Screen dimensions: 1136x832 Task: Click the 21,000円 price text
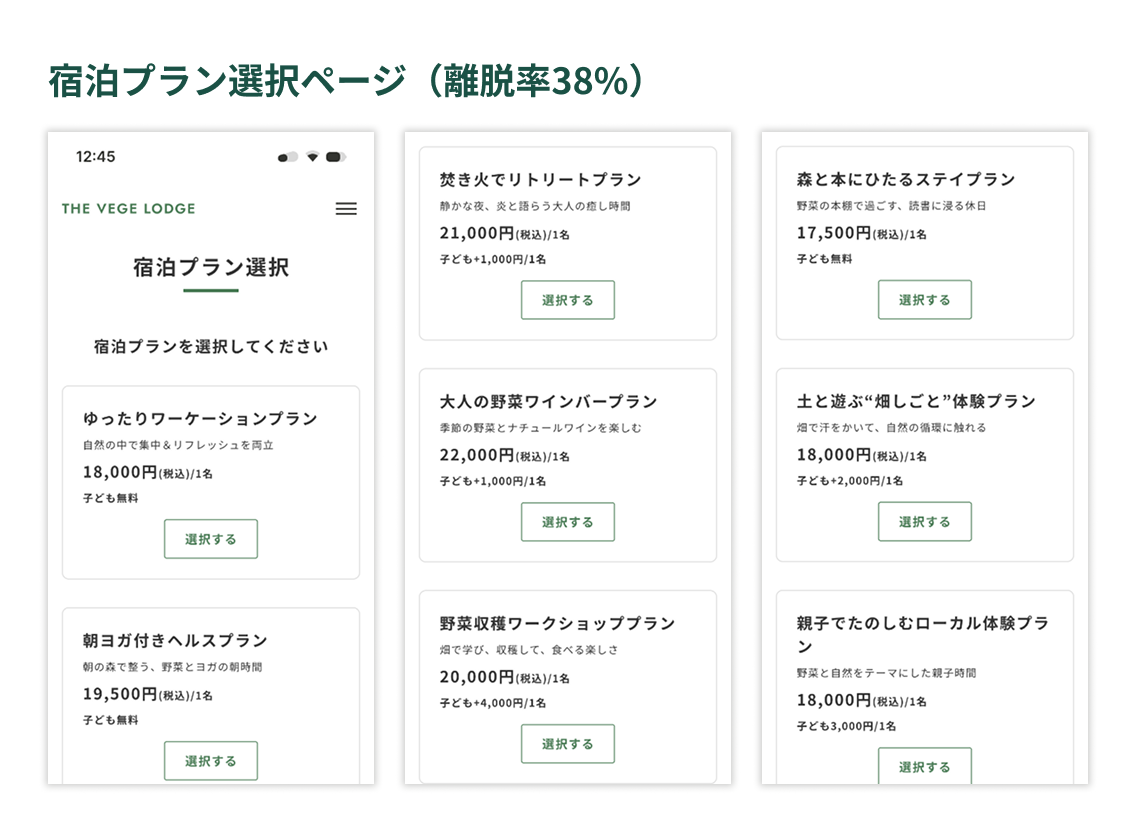[x=477, y=233]
